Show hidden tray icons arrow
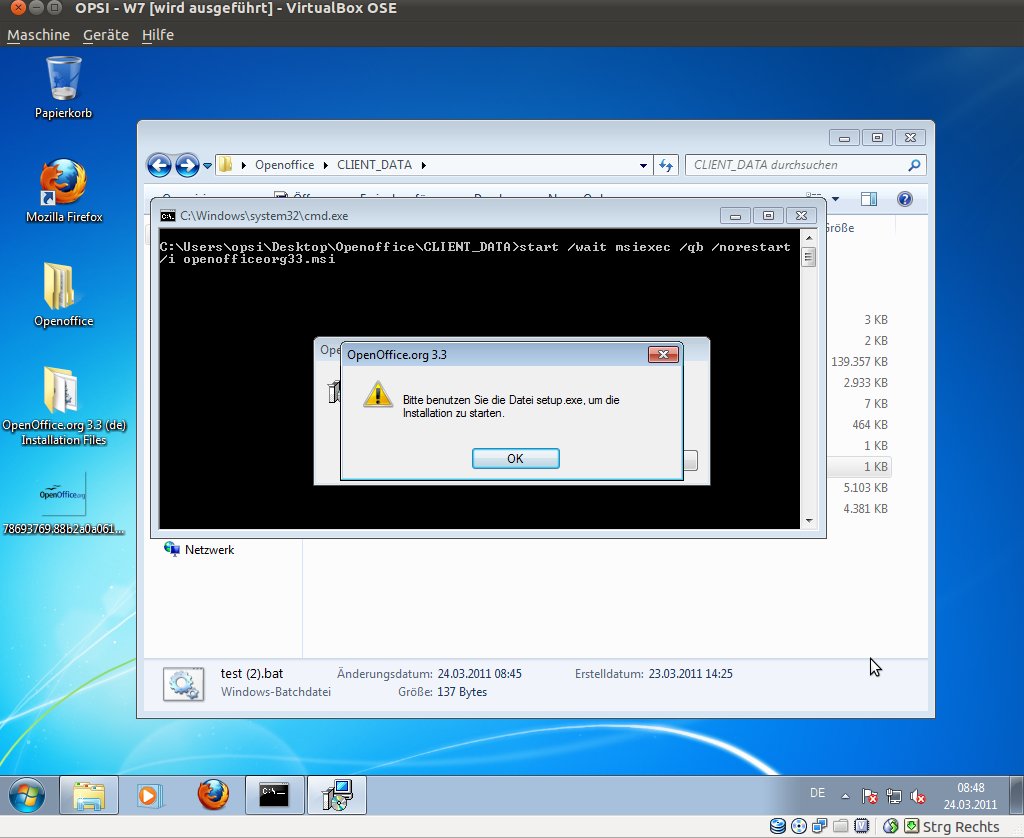 click(845, 796)
